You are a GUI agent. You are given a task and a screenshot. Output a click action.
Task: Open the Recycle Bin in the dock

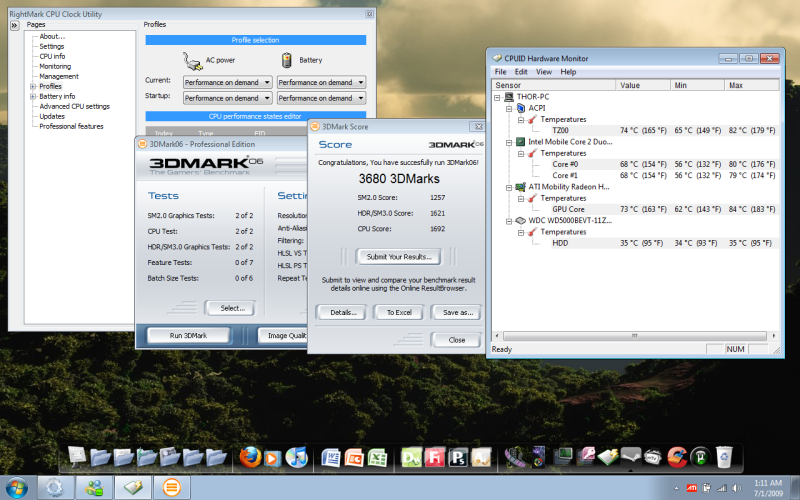tap(724, 457)
